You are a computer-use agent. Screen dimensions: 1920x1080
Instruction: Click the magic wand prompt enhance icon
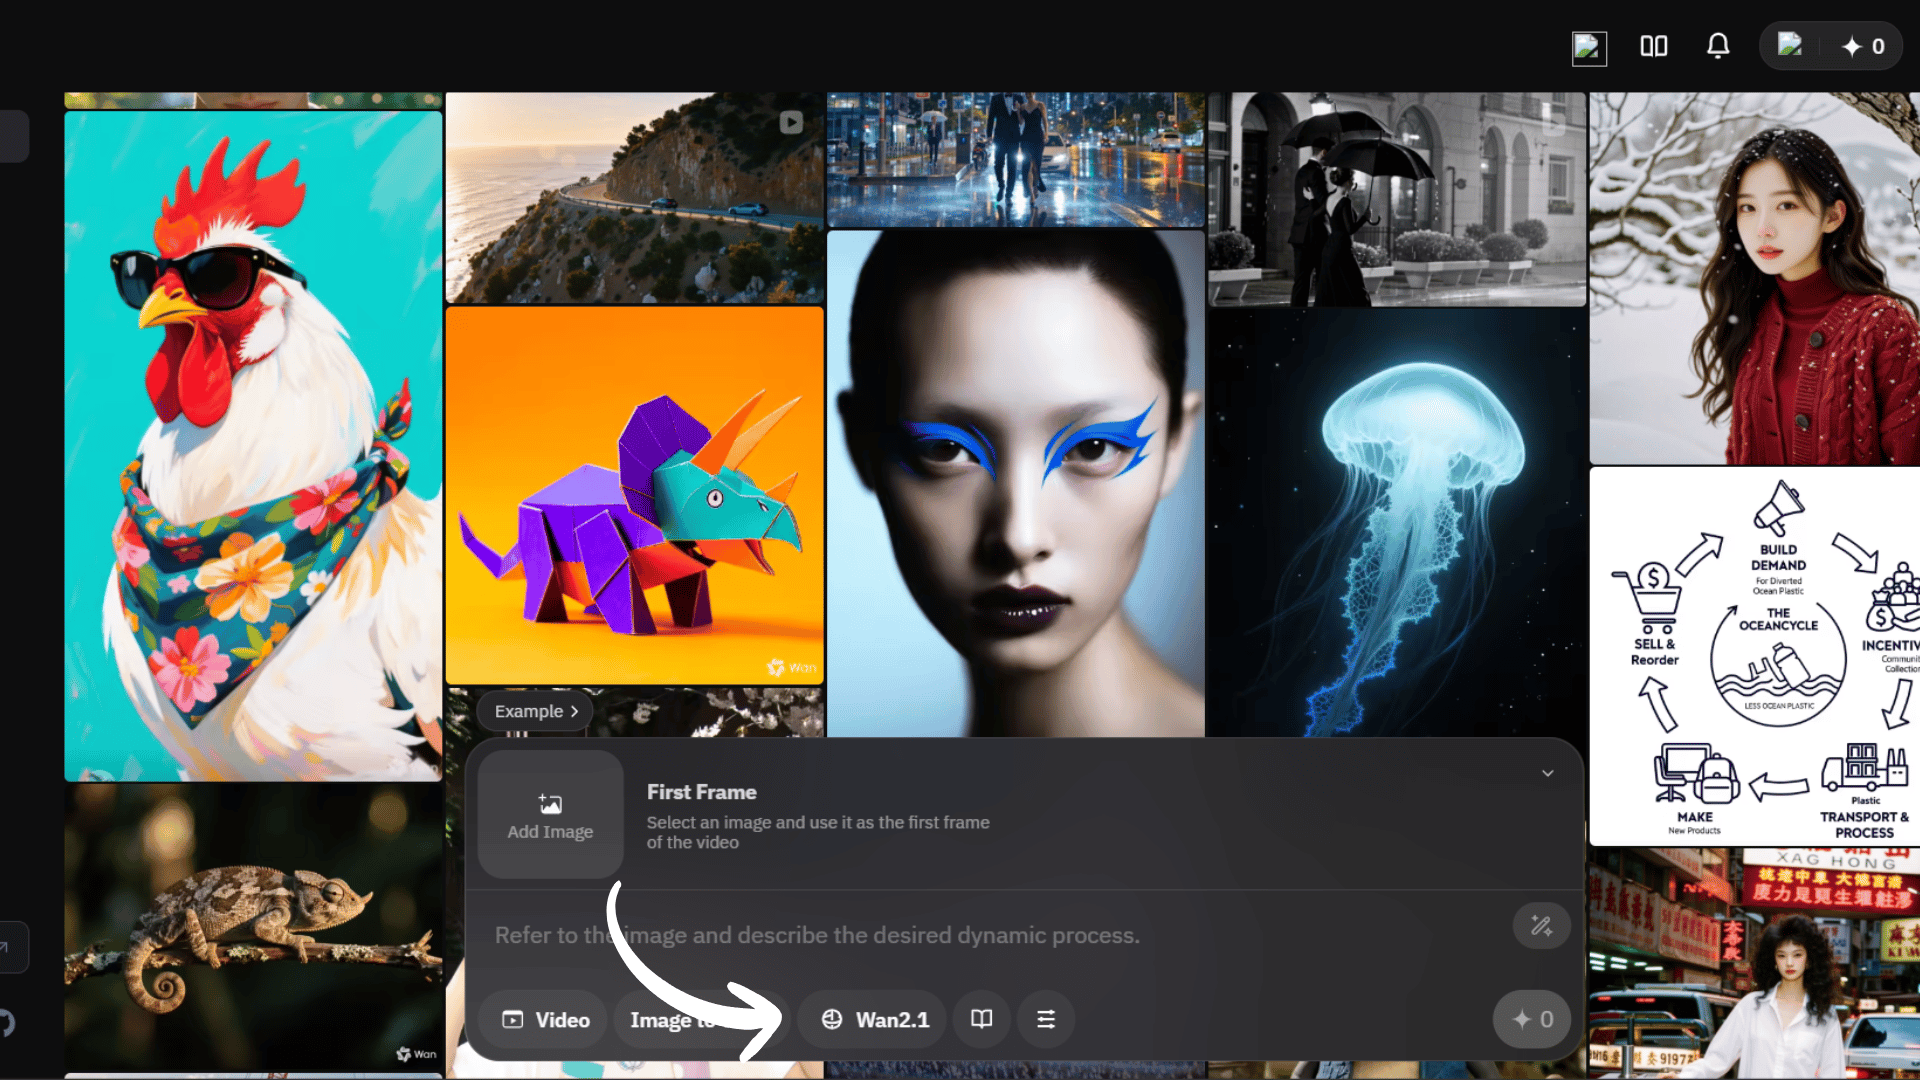(1541, 926)
